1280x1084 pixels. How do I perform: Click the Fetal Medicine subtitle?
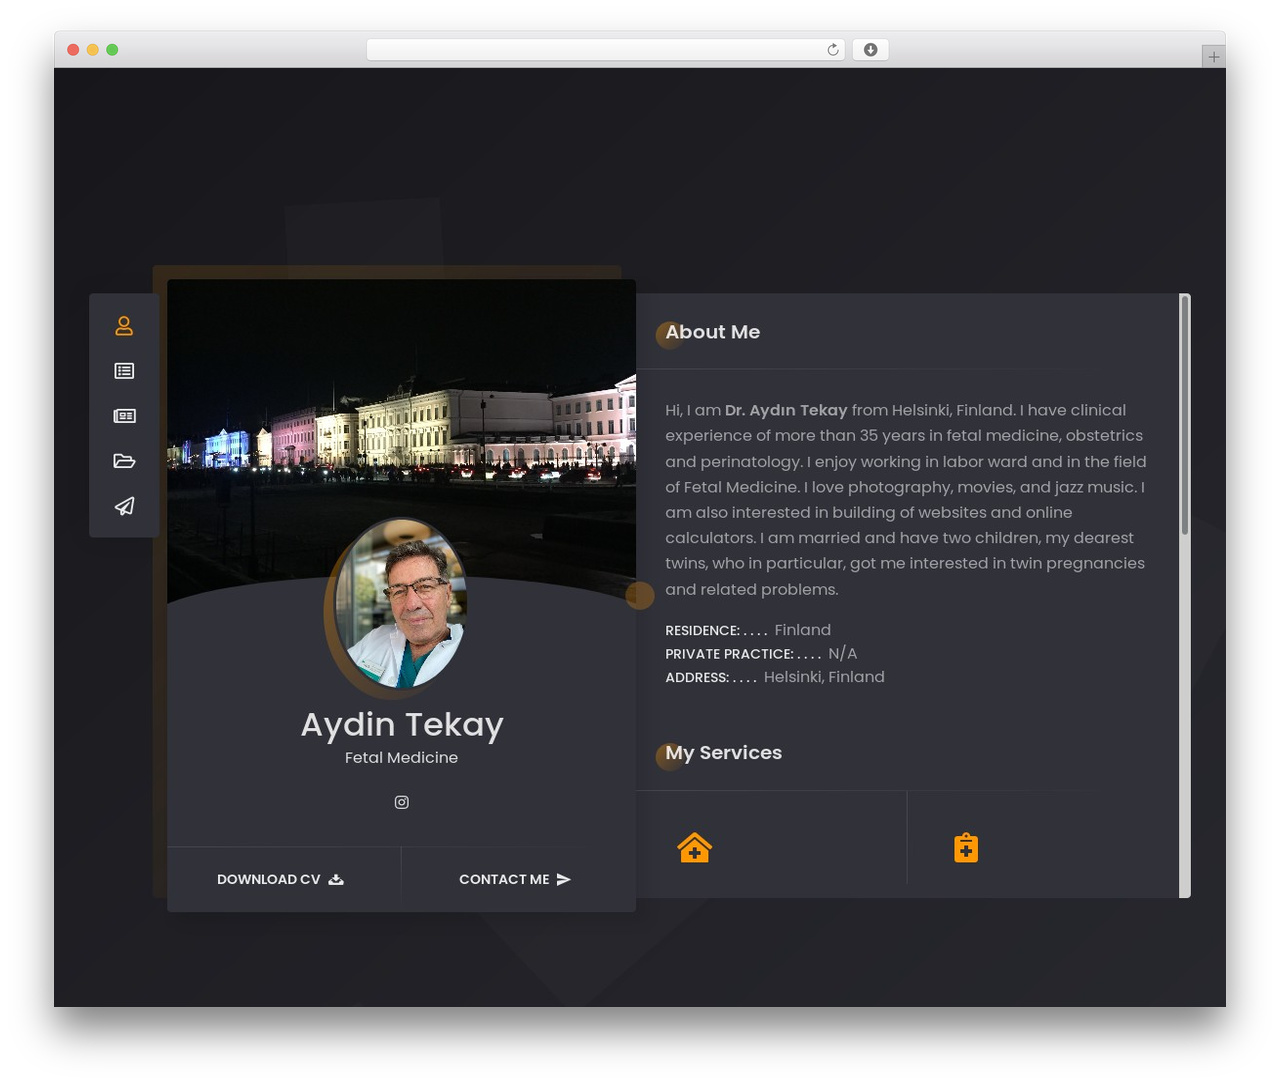click(x=401, y=758)
